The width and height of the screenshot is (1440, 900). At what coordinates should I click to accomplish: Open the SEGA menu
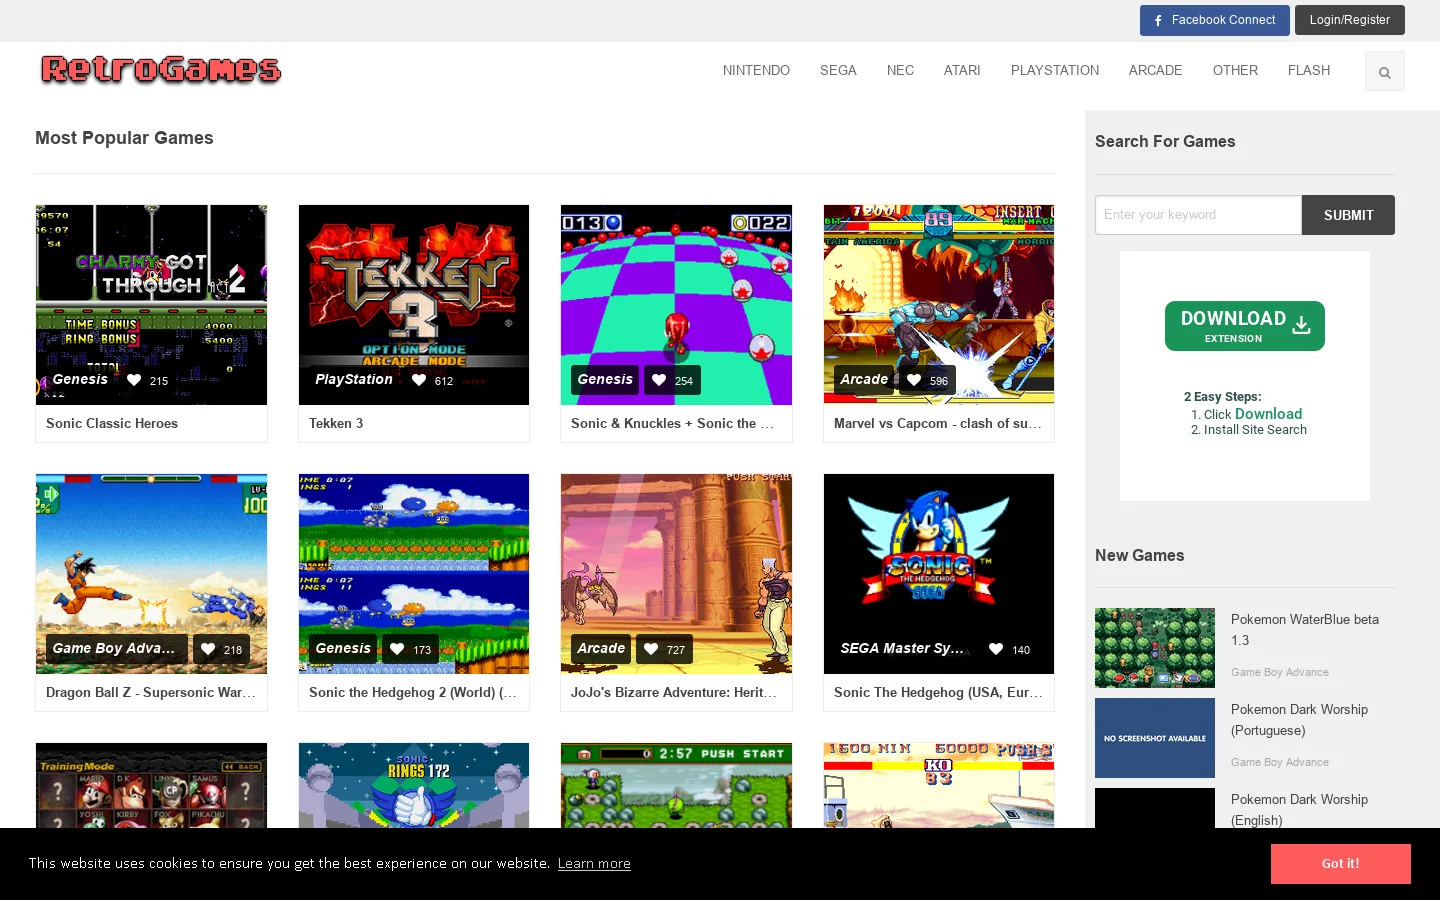[838, 71]
